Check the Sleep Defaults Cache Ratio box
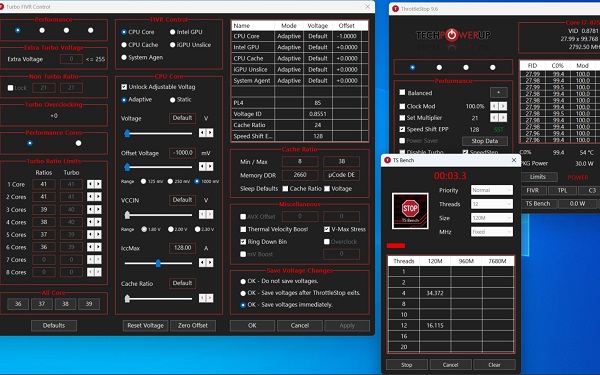Screen dimensions: 600x375 pos(285,189)
